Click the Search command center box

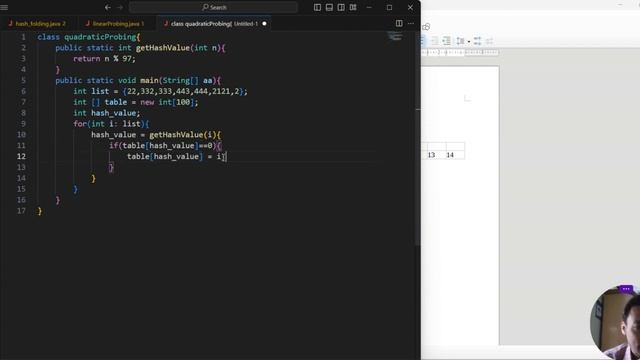213,7
